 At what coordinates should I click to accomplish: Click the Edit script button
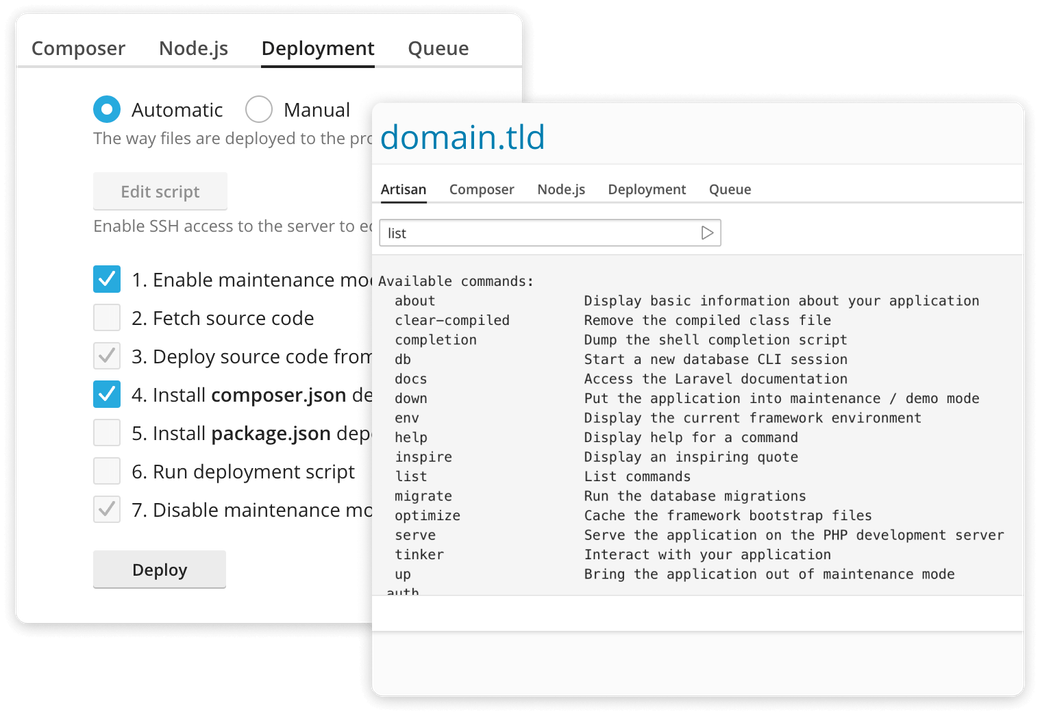pyautogui.click(x=160, y=191)
